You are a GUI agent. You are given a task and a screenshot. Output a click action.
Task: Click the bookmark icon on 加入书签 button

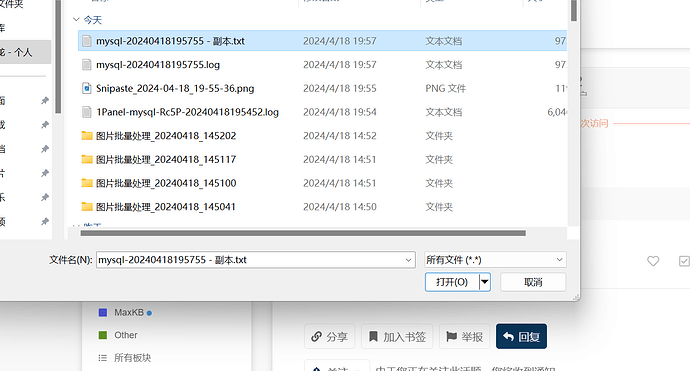[373, 337]
